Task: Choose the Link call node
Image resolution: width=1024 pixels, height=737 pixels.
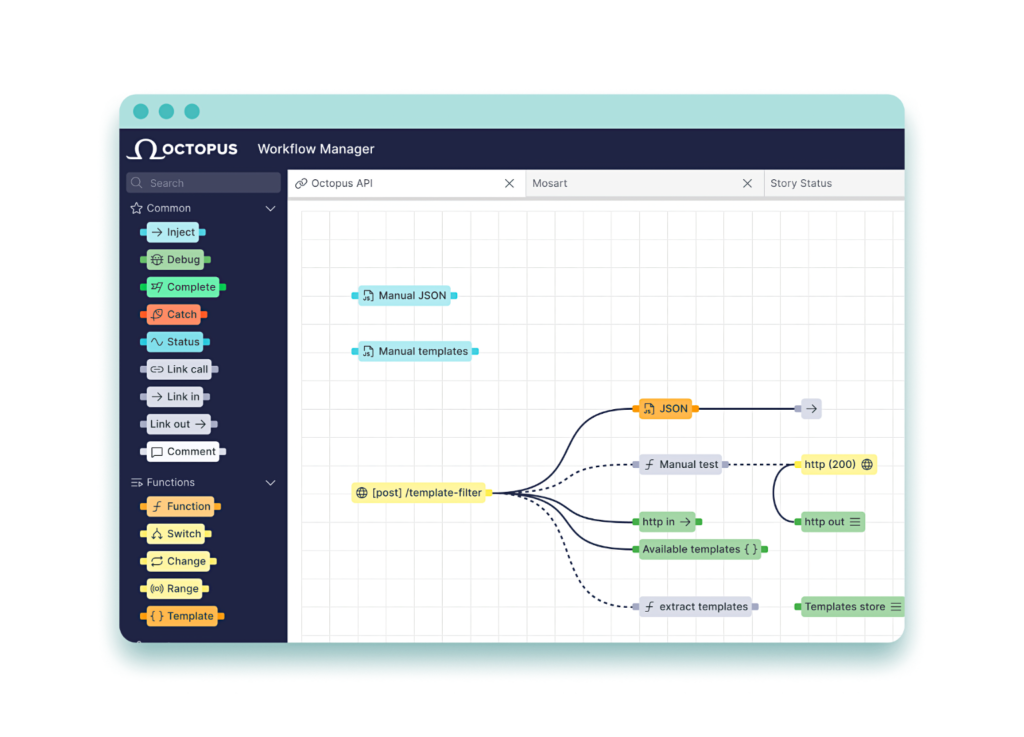Action: coord(180,369)
